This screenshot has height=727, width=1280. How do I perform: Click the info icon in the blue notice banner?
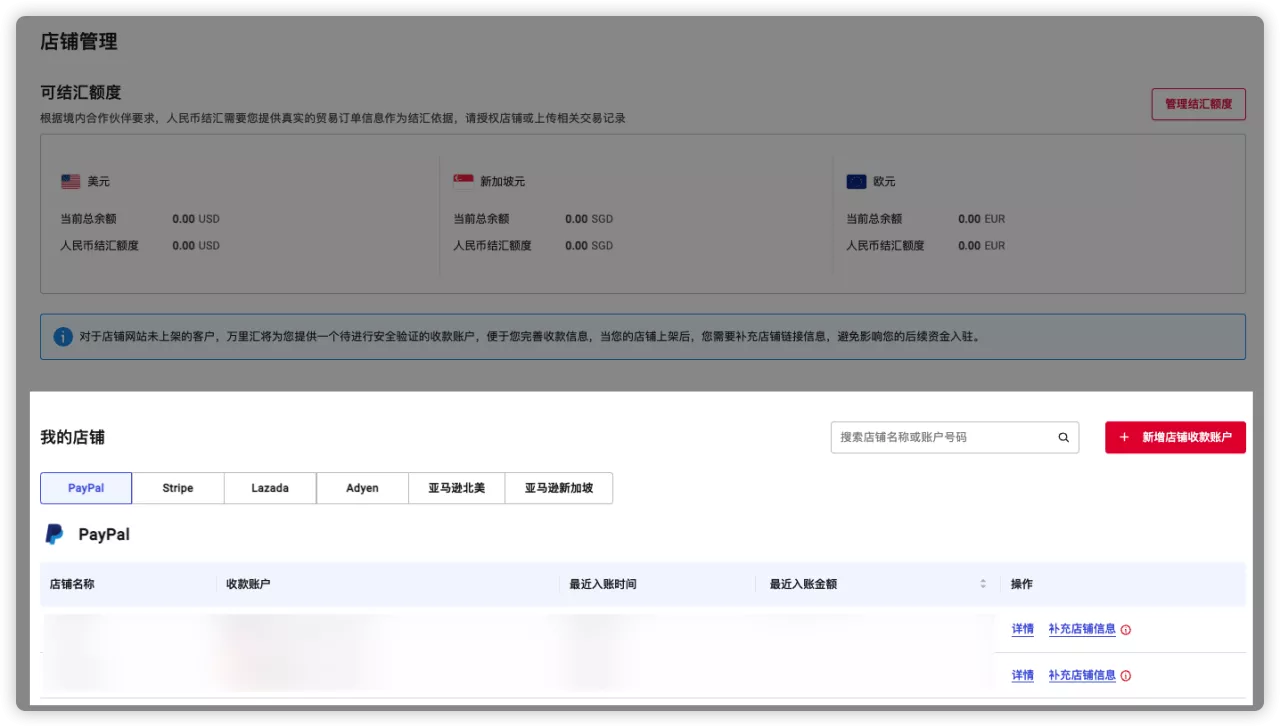(x=61, y=336)
